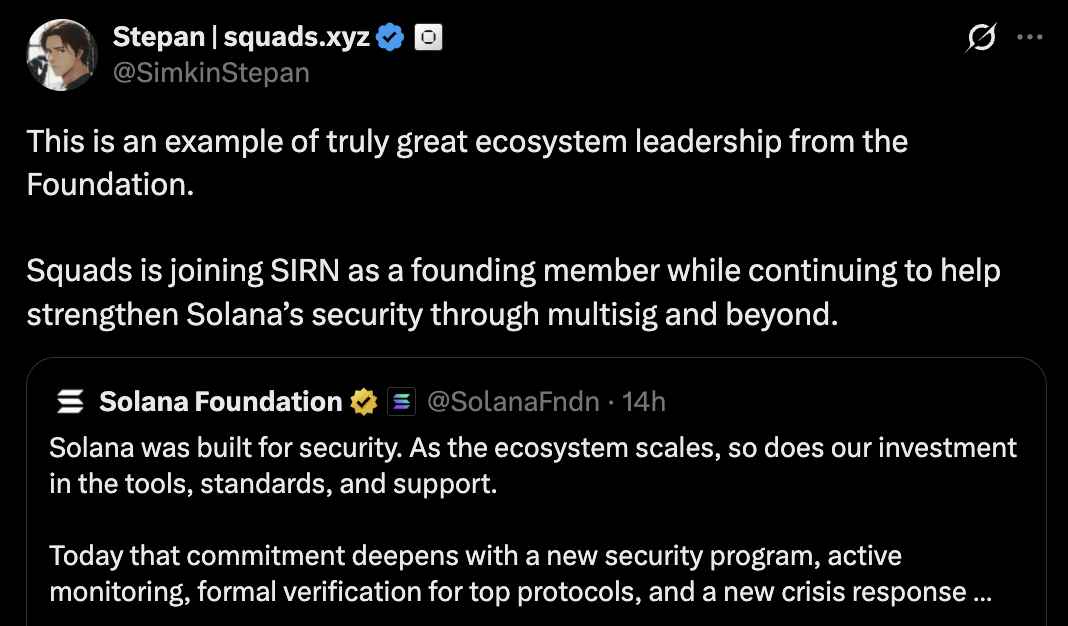Click the gold verified badge on Solana Foundation

pos(362,402)
